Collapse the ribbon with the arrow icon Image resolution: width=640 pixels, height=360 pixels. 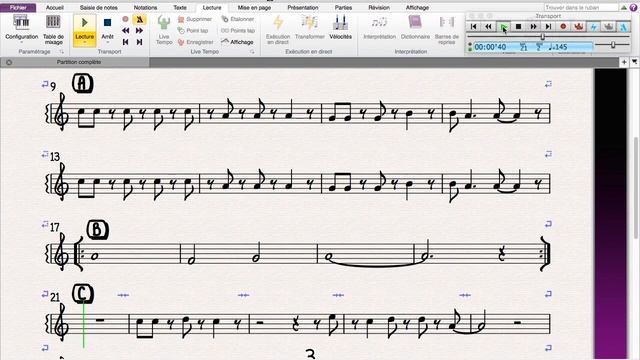click(x=624, y=7)
